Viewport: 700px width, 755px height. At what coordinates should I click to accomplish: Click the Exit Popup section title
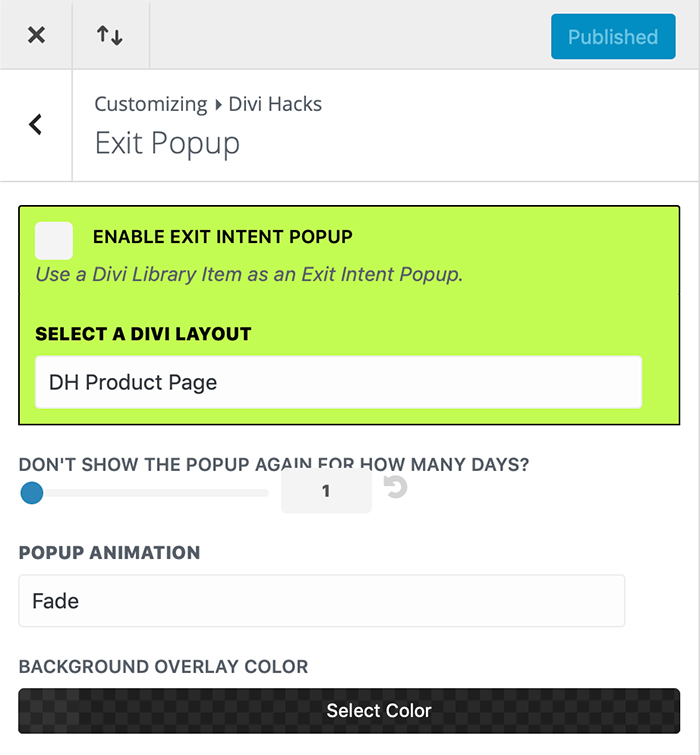167,143
